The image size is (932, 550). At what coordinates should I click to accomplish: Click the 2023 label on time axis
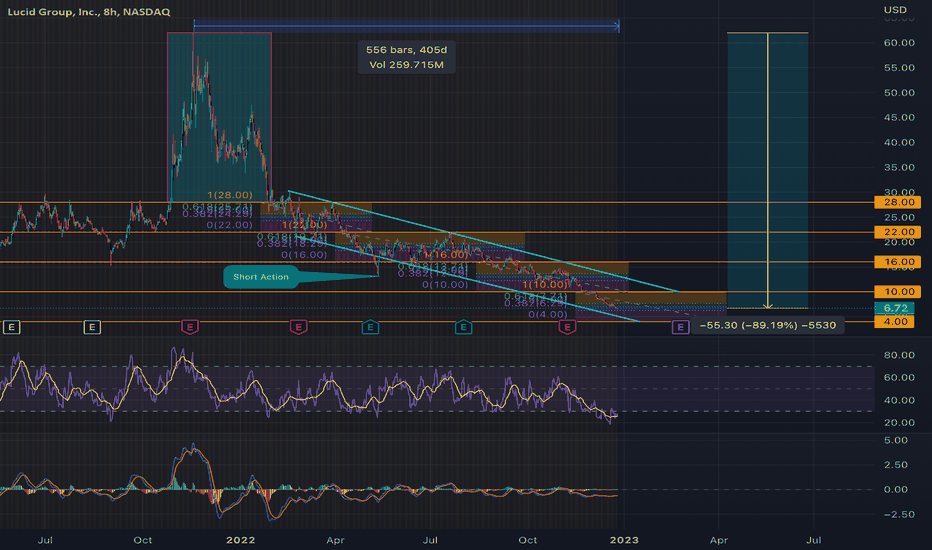point(624,540)
